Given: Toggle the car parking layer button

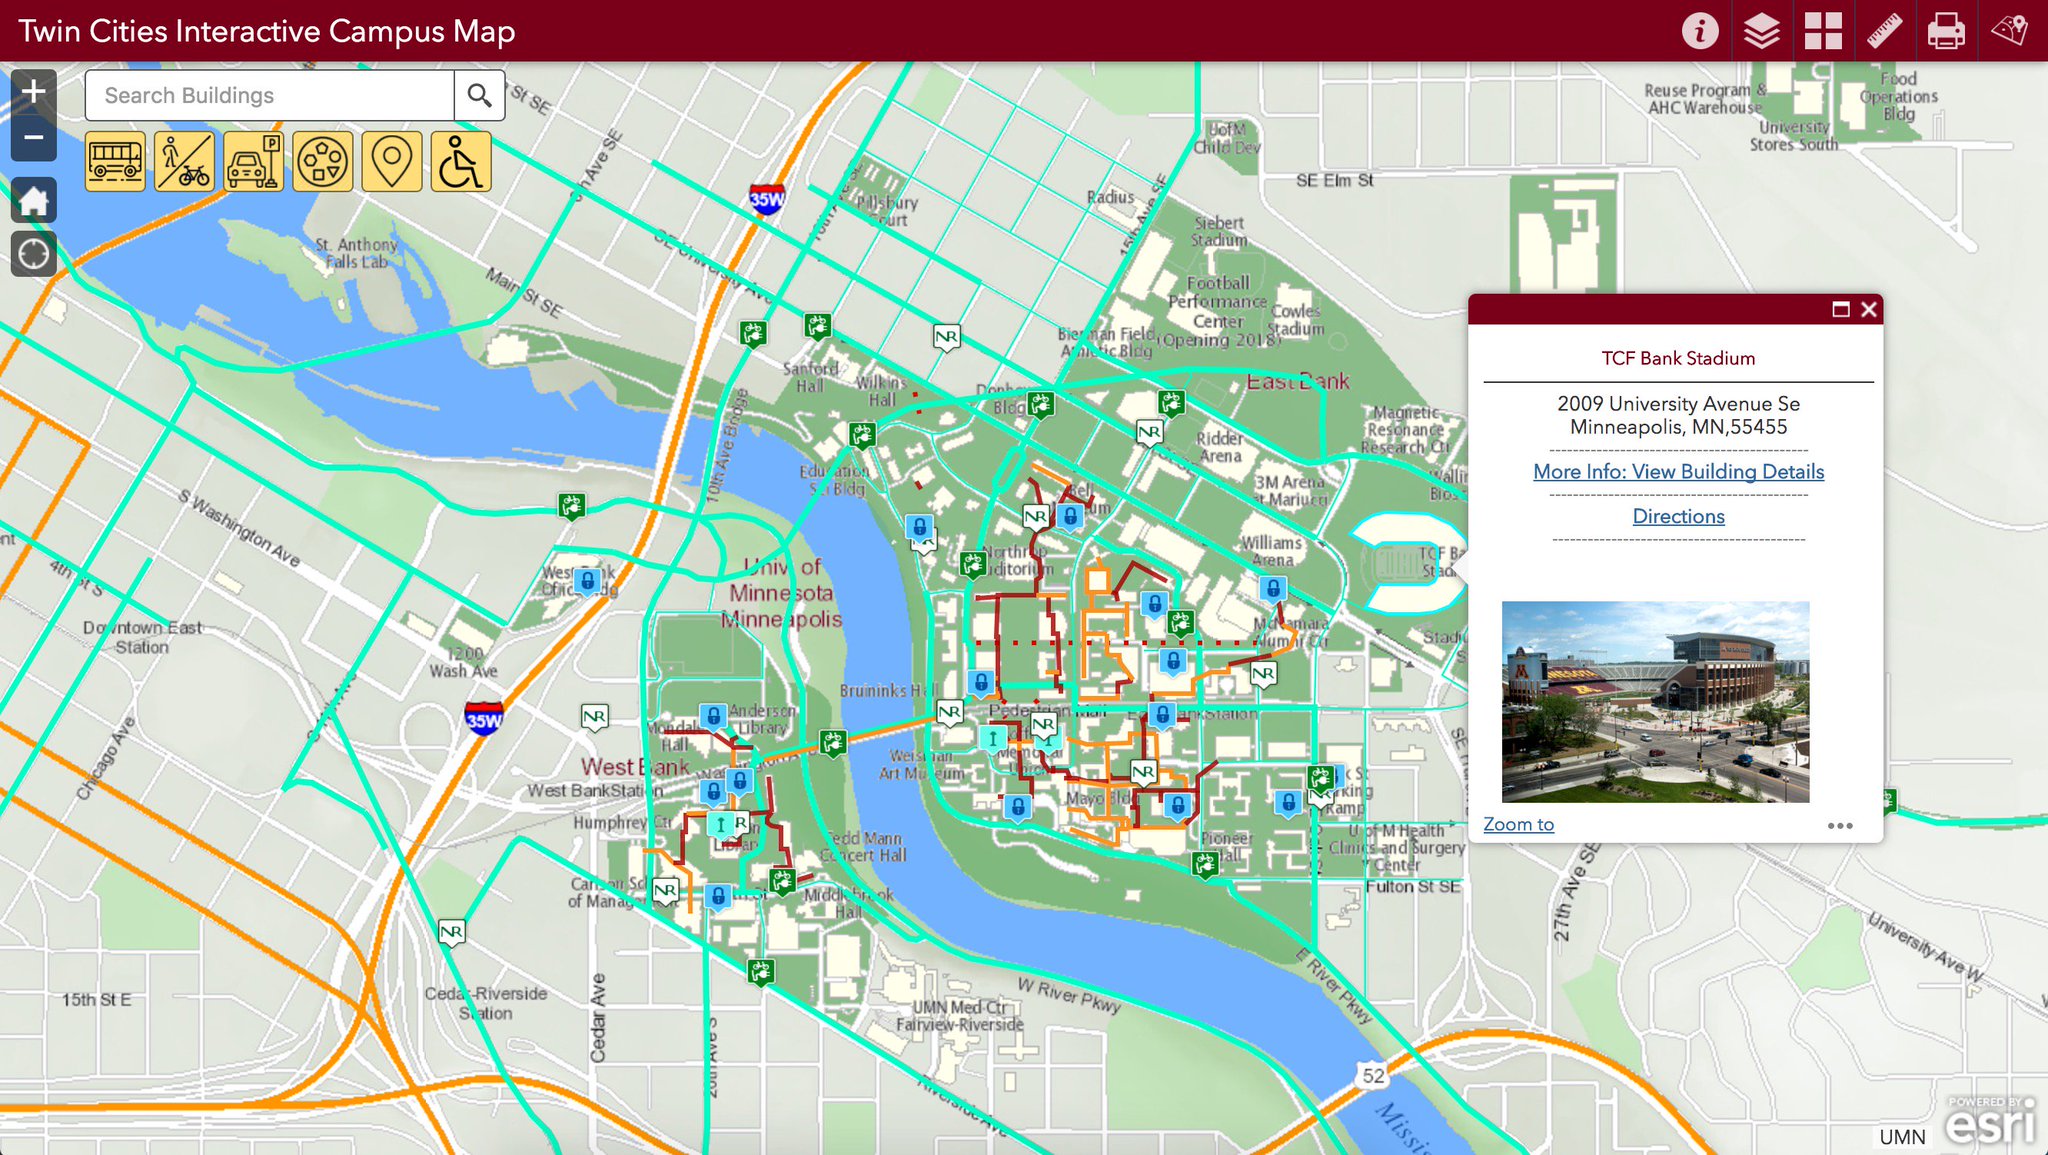Looking at the screenshot, I should coord(253,161).
